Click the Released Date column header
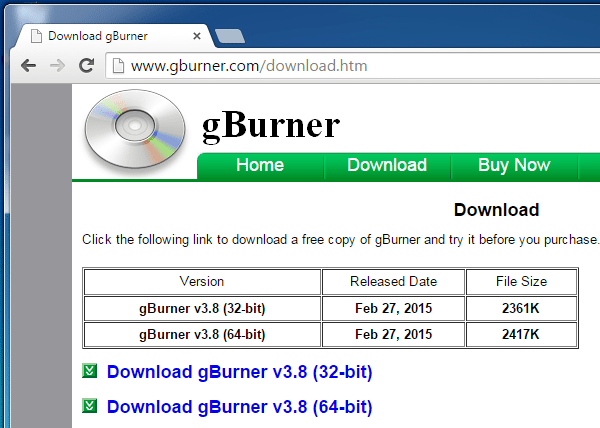The image size is (600, 428). (x=393, y=282)
